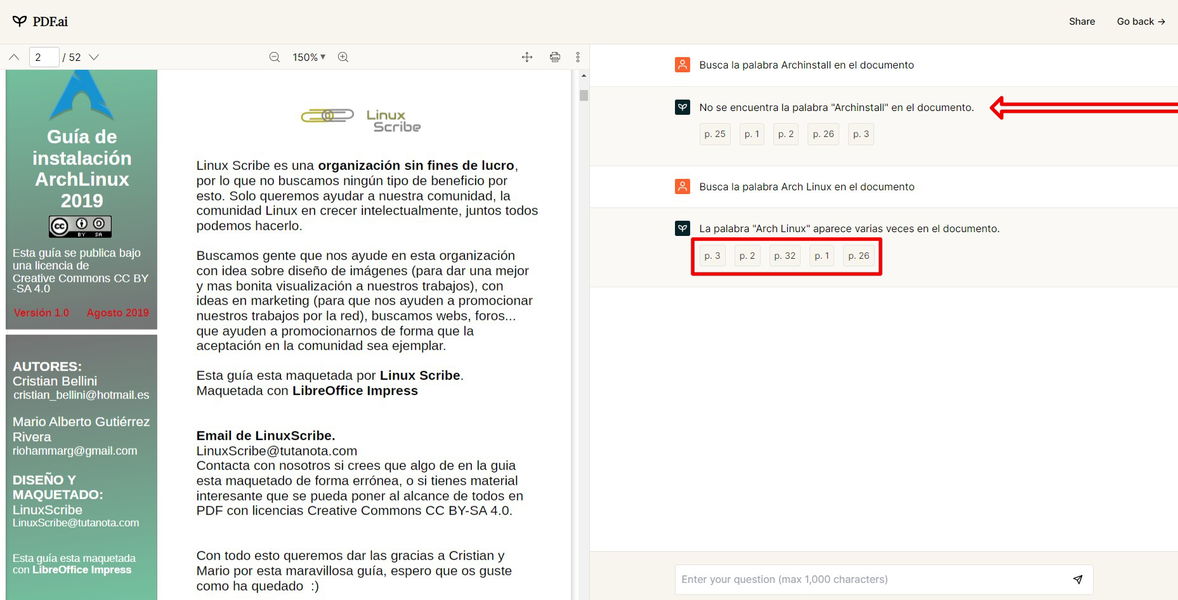Screen dimensions: 1178x600
Task: Click LinuxScribe@tutanota.com under Email de LinuxScribe
Action: coord(276,451)
